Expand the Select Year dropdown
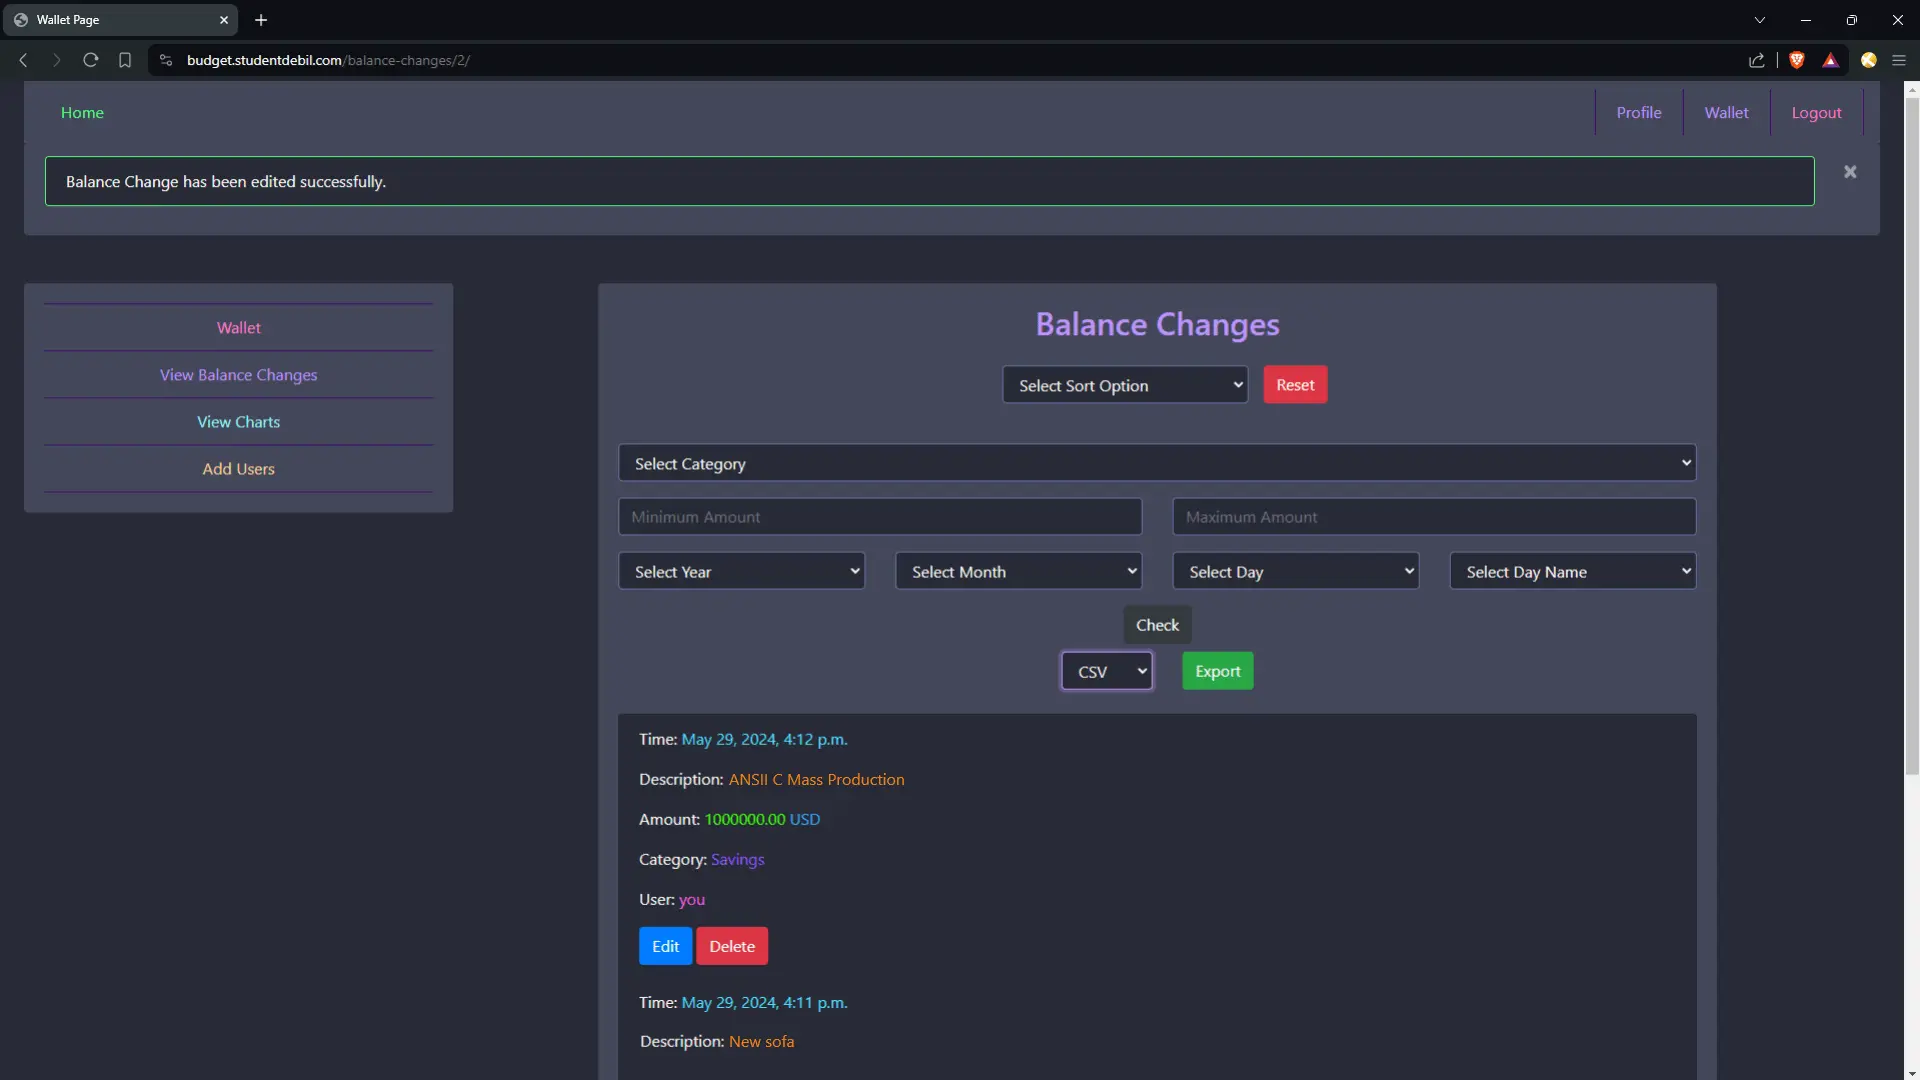 [741, 571]
